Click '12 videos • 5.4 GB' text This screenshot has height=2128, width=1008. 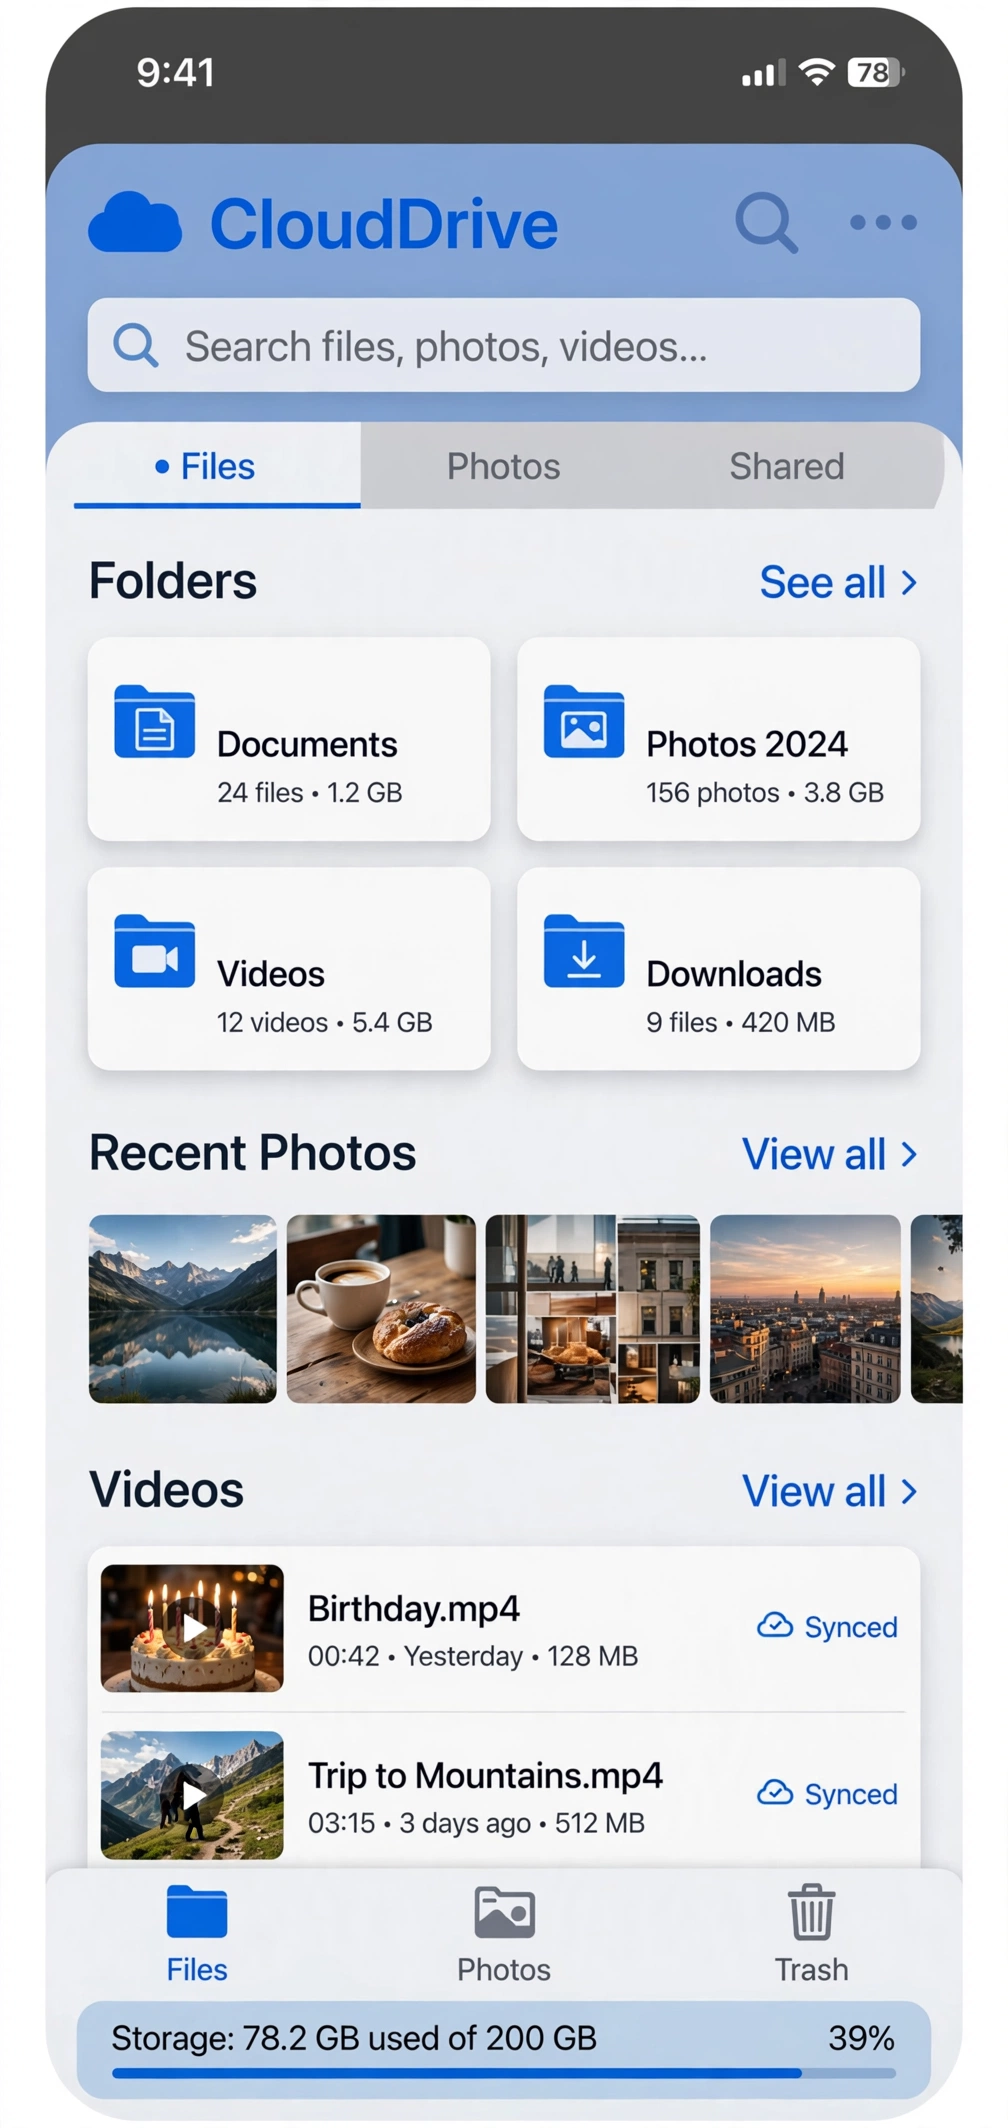coord(325,1022)
